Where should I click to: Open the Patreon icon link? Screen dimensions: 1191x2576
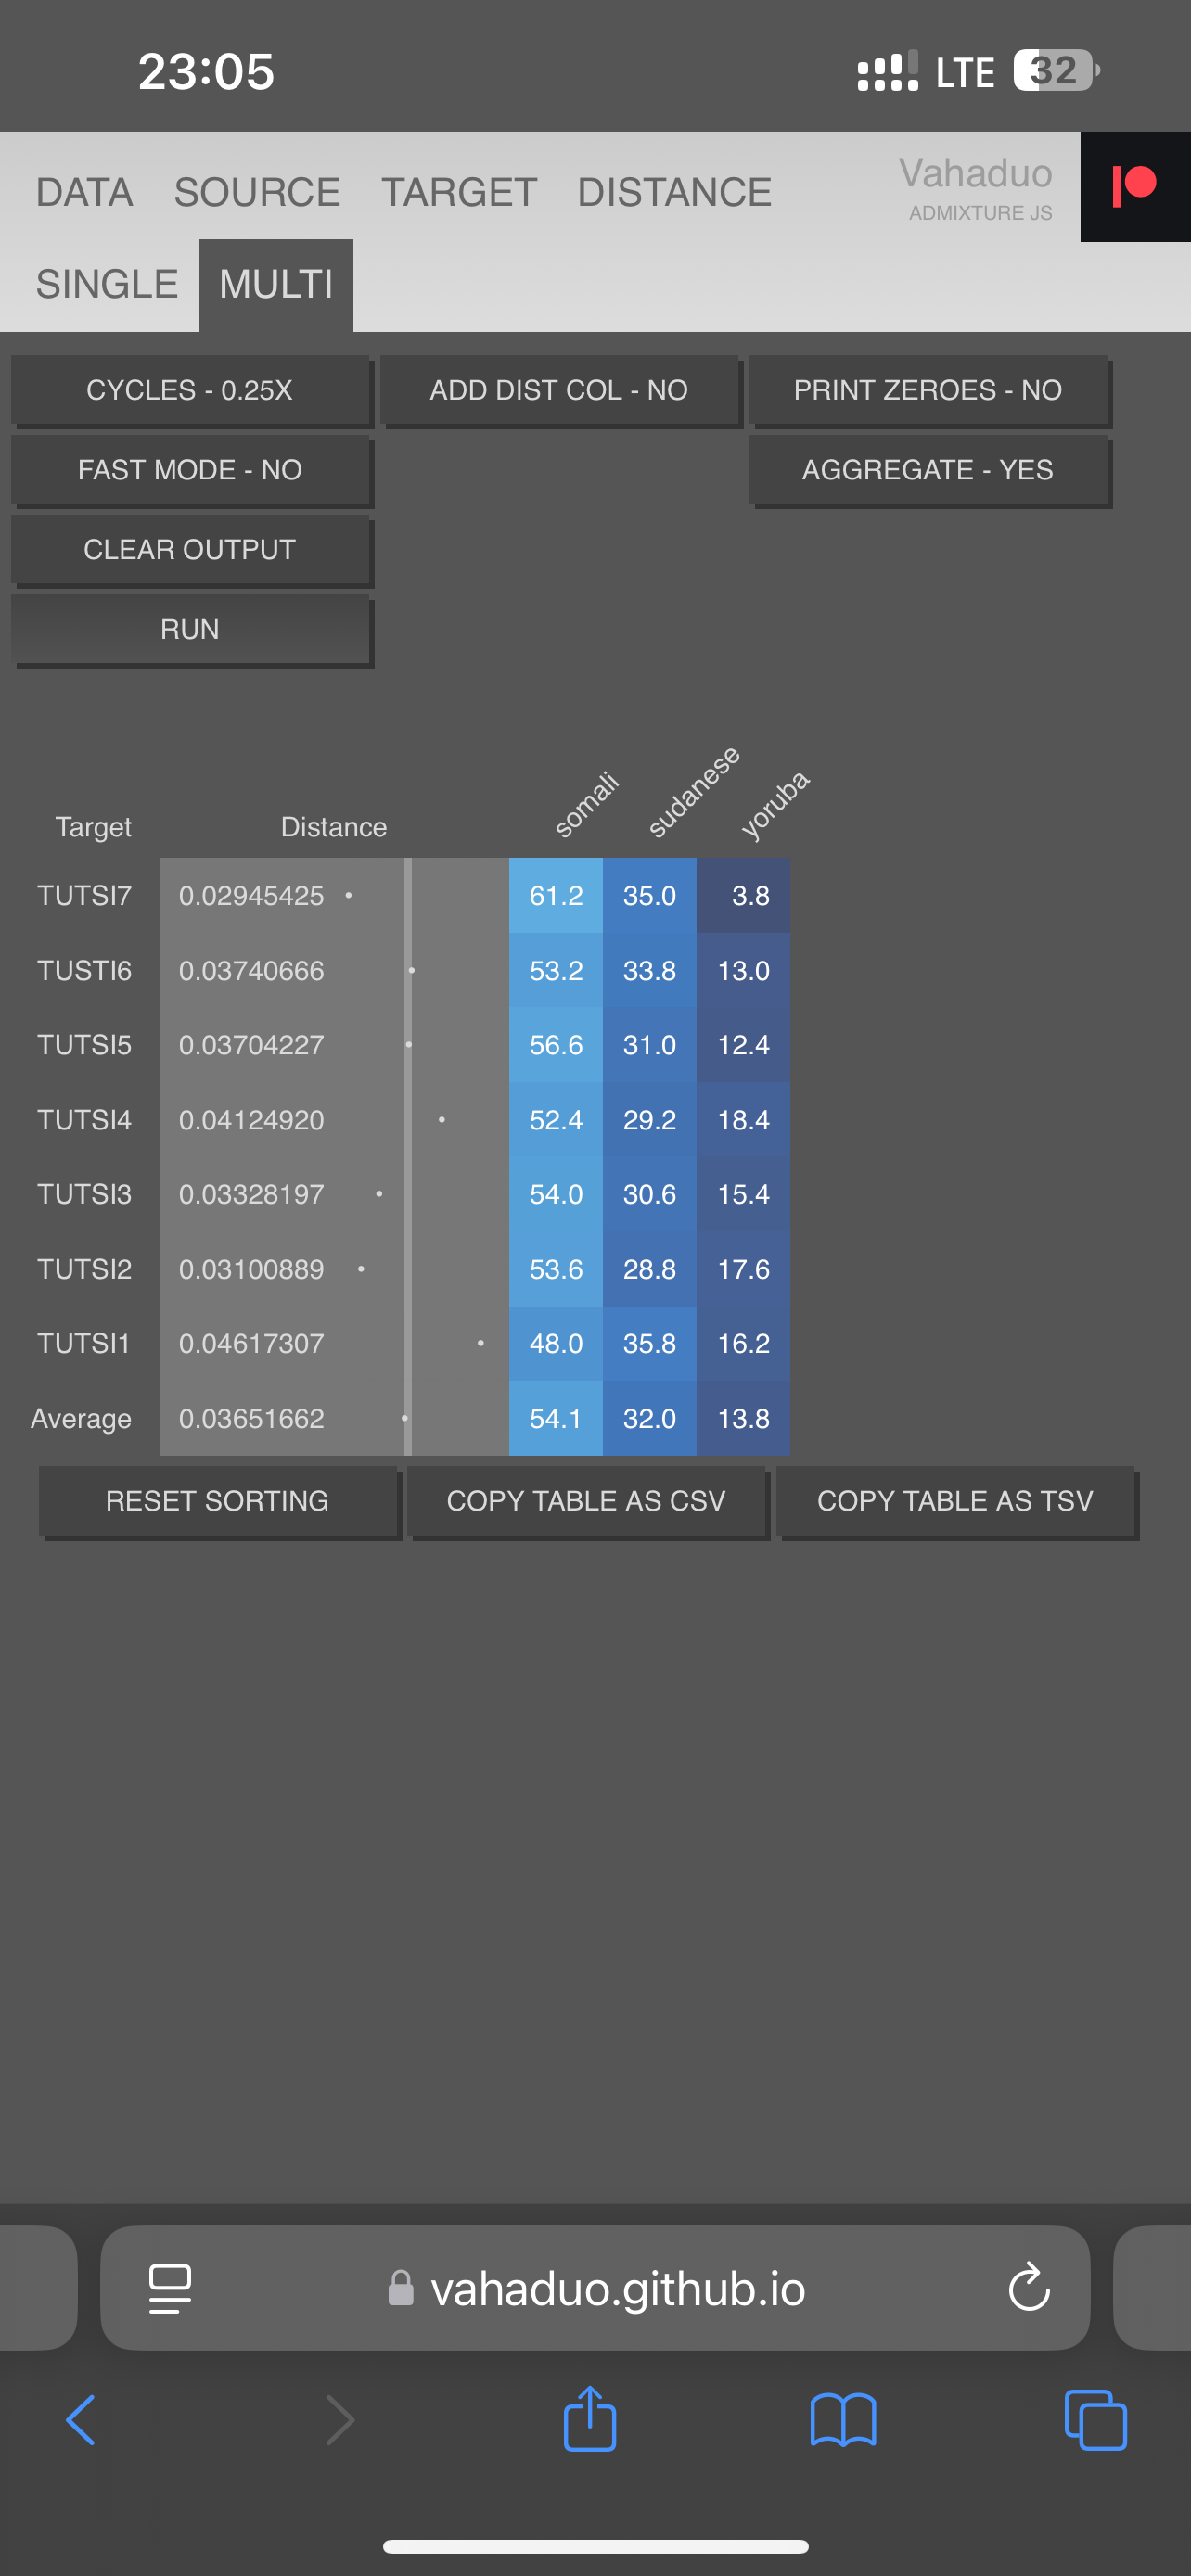coord(1135,186)
